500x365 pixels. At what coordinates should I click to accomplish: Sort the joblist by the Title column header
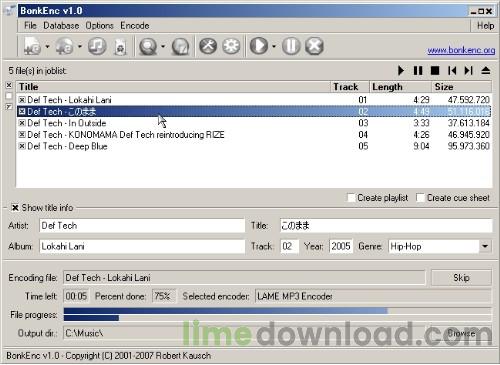pyautogui.click(x=173, y=87)
